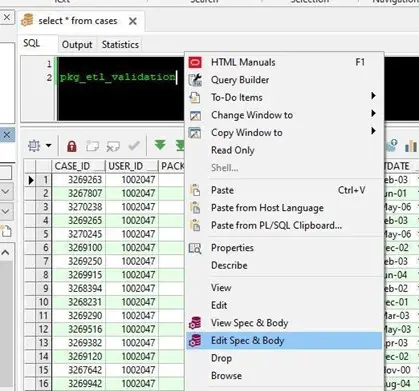Click the bar chart icon on grid toolbar

pos(411,146)
